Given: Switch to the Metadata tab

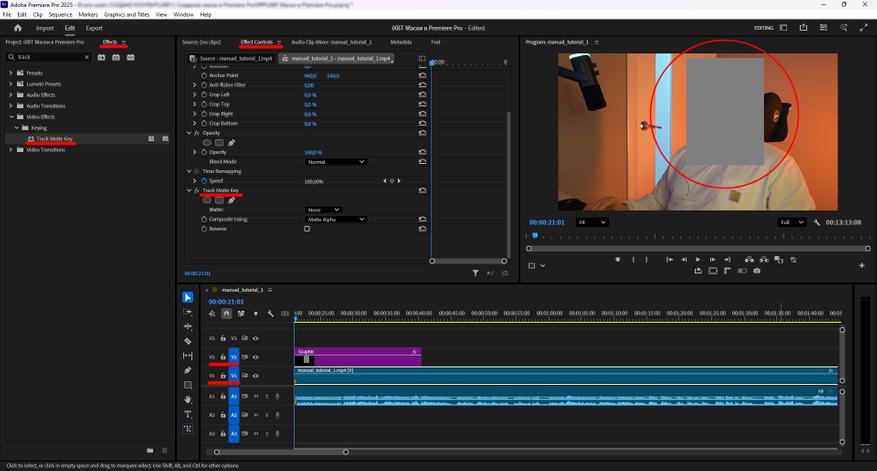Looking at the screenshot, I should pyautogui.click(x=400, y=42).
